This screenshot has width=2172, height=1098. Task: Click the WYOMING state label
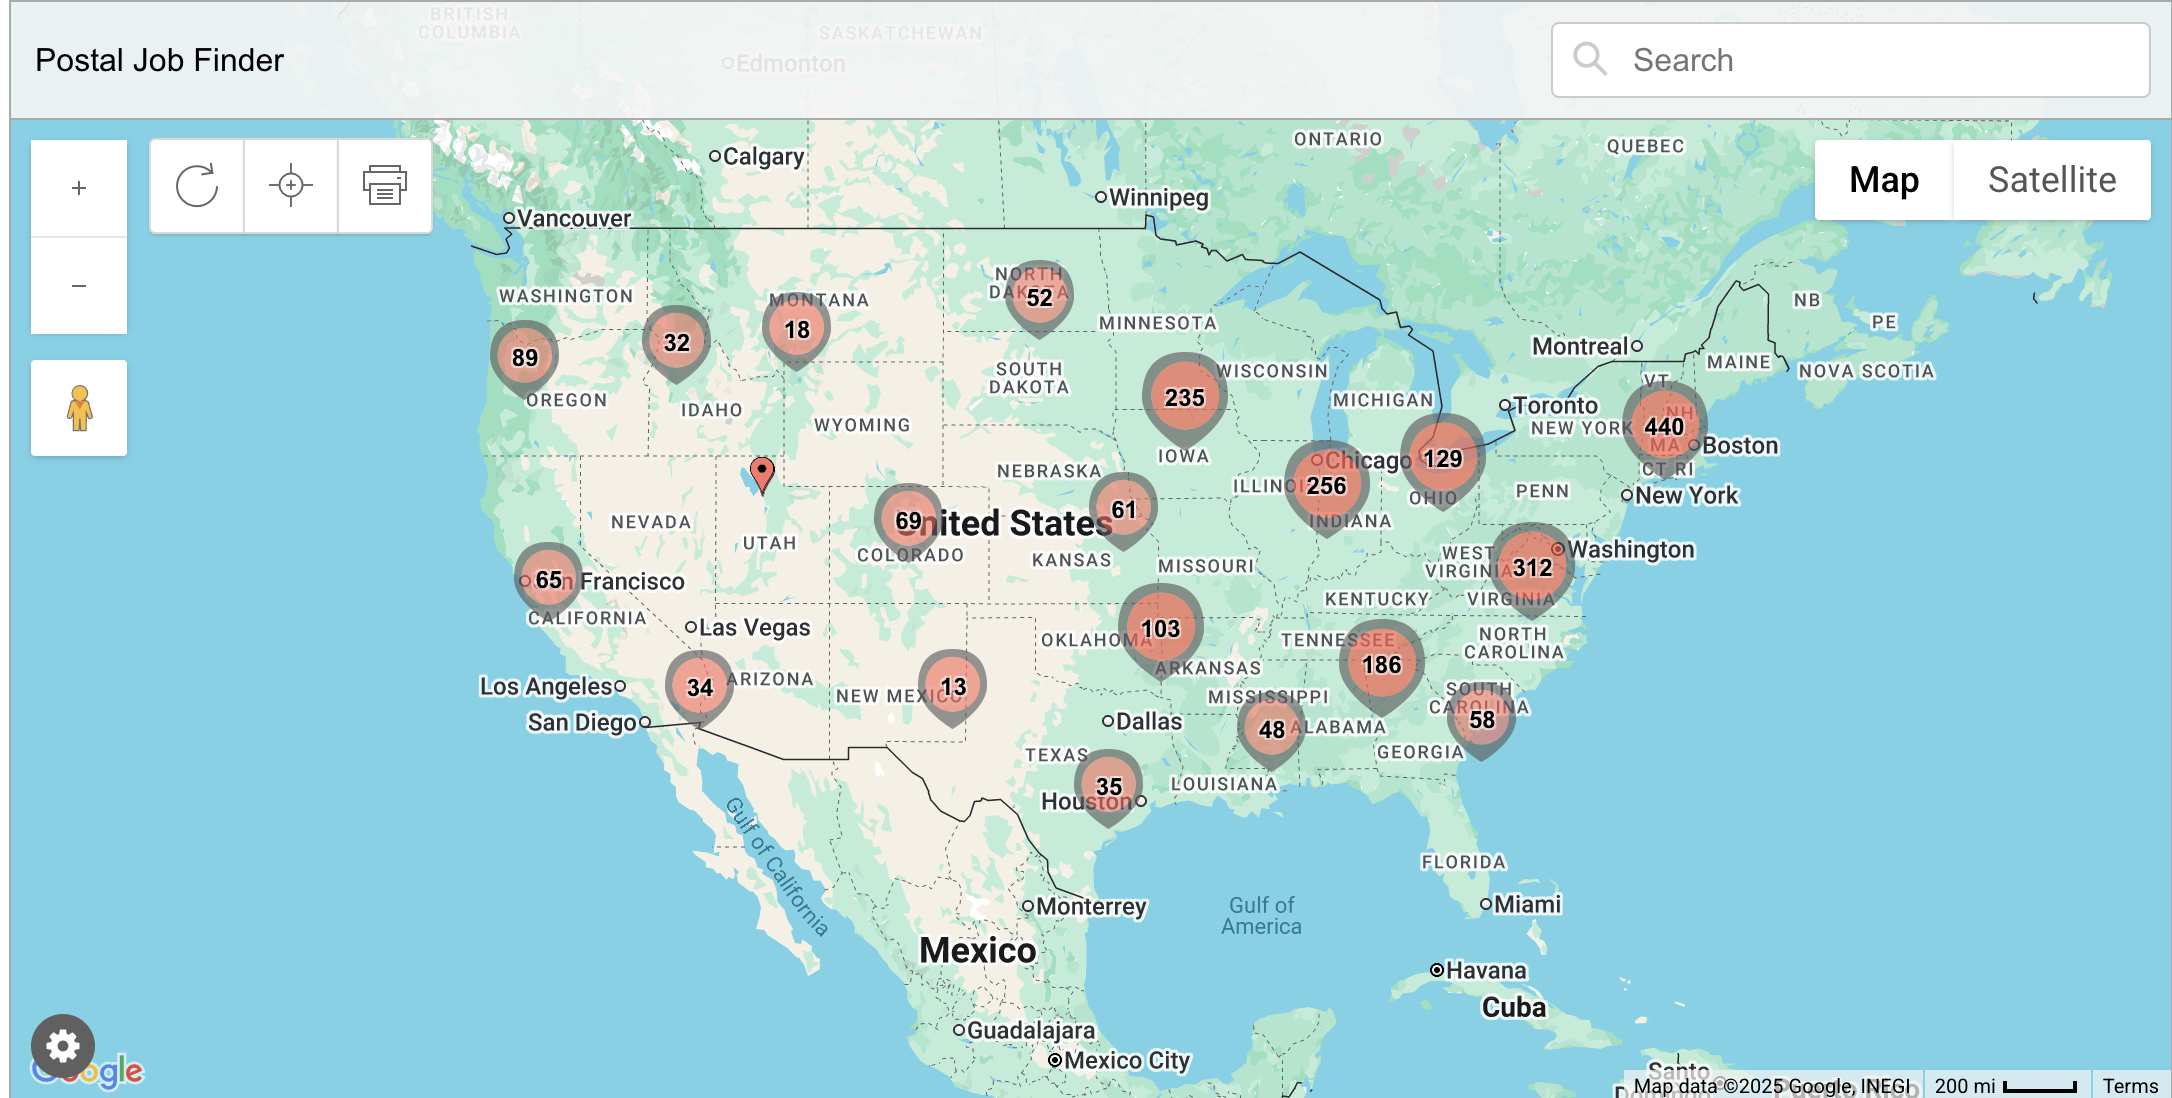(x=862, y=425)
